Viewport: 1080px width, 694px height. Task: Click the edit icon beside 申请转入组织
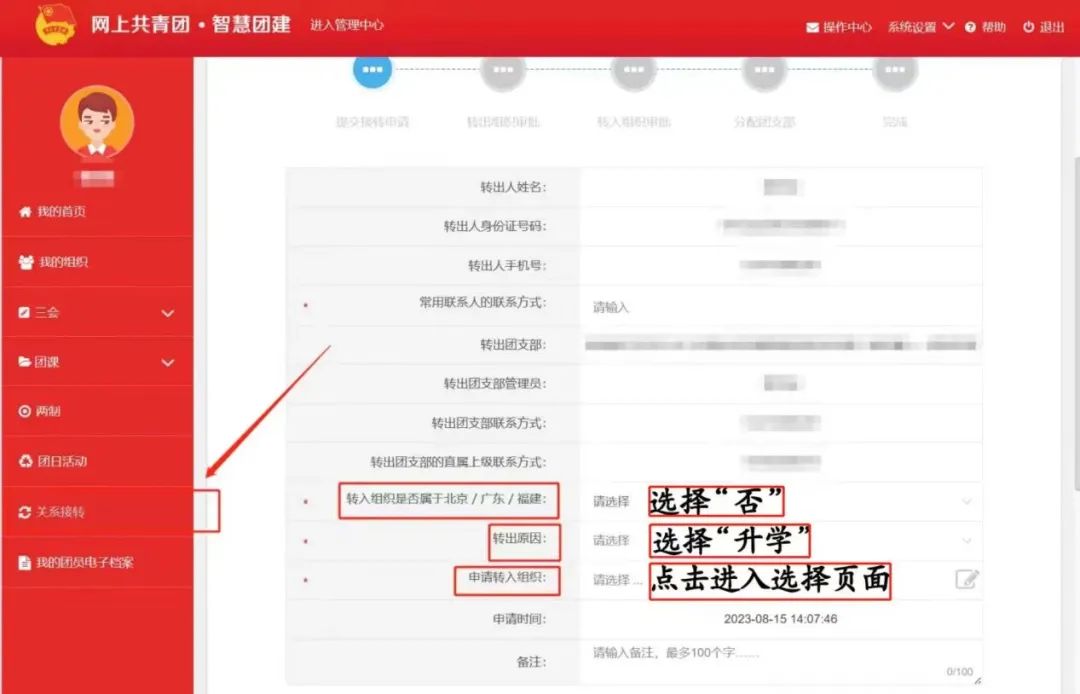pos(966,579)
